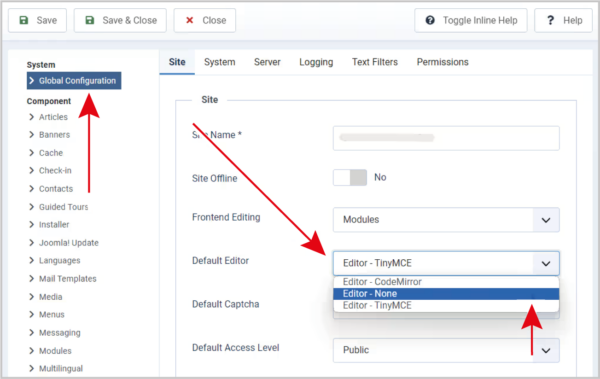
Task: Click the chevron icon beside Articles
Action: [x=31, y=117]
